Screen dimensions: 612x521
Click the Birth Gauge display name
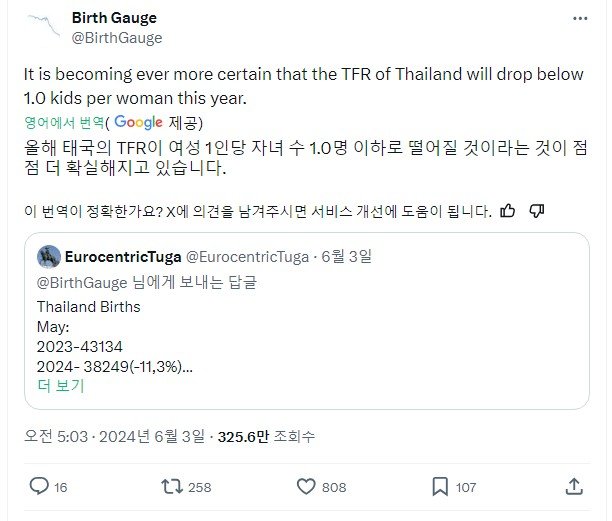pyautogui.click(x=115, y=18)
